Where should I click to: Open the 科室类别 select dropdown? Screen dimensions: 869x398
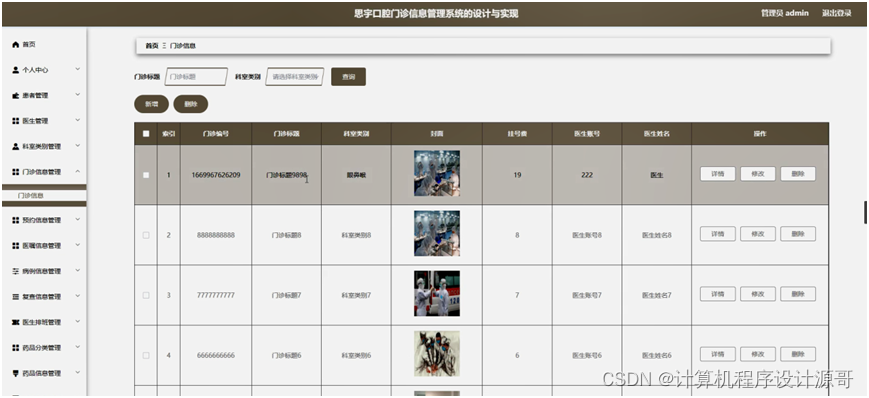(x=295, y=77)
